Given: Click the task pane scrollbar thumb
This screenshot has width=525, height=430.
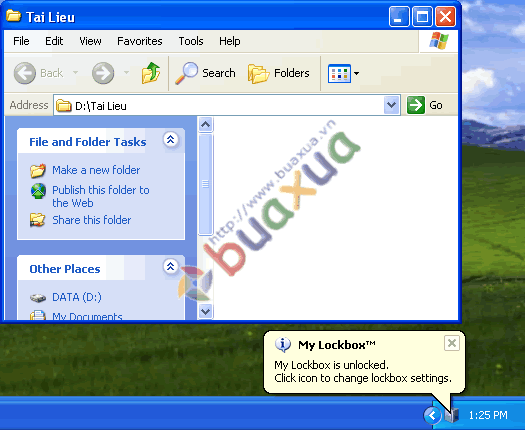Looking at the screenshot, I should 205,184.
